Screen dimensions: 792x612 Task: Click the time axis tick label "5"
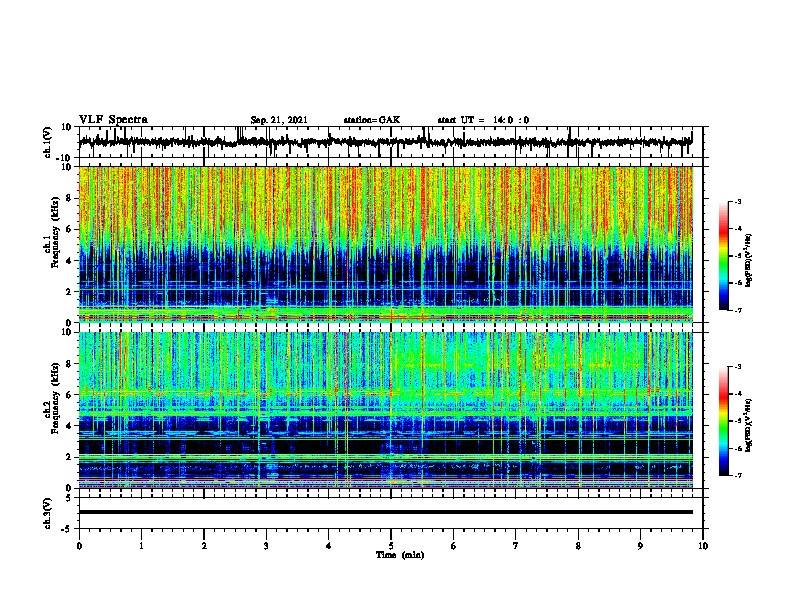click(x=391, y=546)
